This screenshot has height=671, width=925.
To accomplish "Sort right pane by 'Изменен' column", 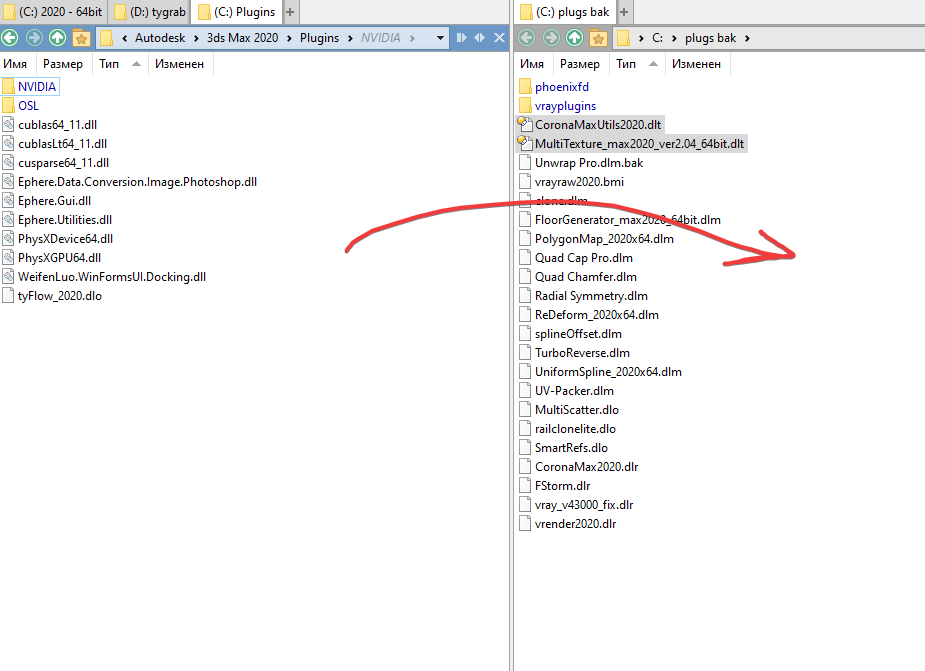I will [x=696, y=64].
